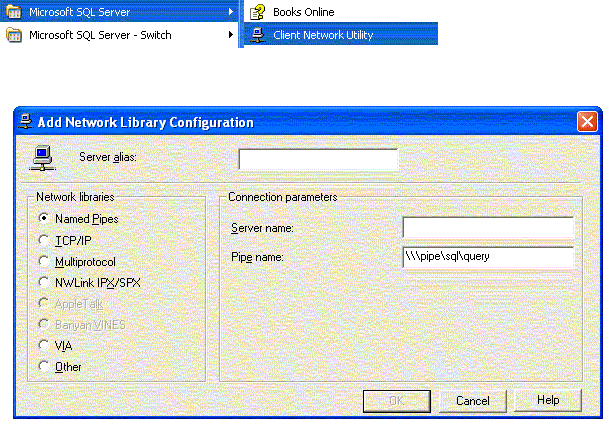The image size is (607, 425).
Task: Focus the Server alias text field
Action: (318, 159)
